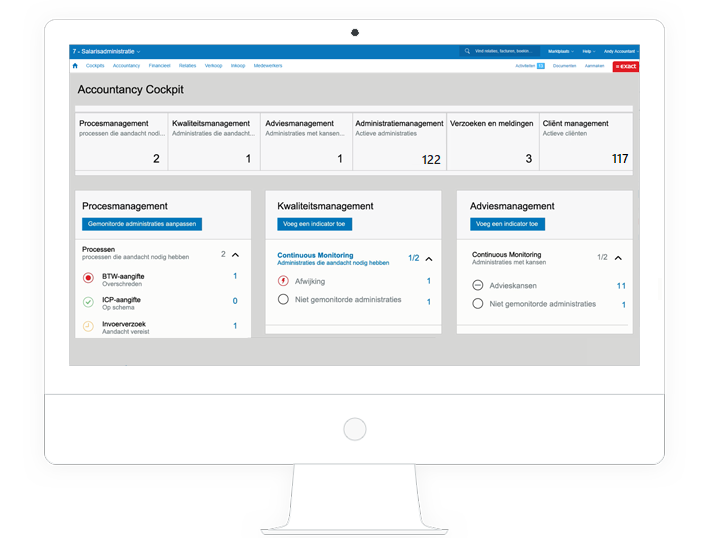The image size is (708, 538).
Task: Click the Accountancy Cockpit page title
Action: point(130,89)
